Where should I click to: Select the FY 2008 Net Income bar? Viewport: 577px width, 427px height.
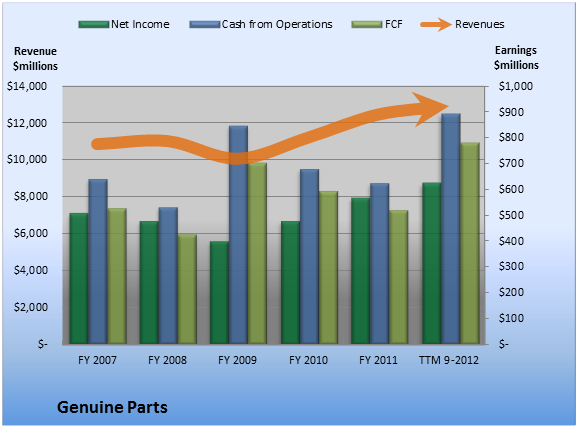149,283
